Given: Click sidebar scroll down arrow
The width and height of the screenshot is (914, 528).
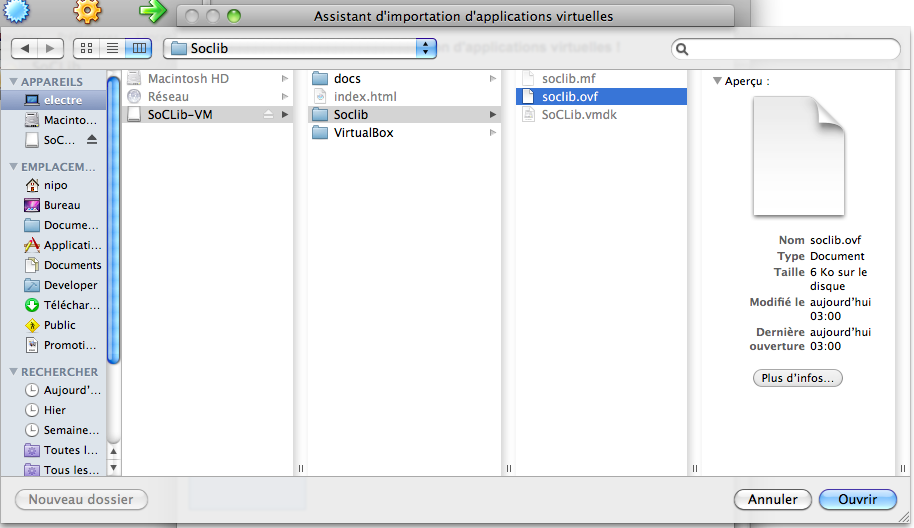Looking at the screenshot, I should pyautogui.click(x=114, y=467).
